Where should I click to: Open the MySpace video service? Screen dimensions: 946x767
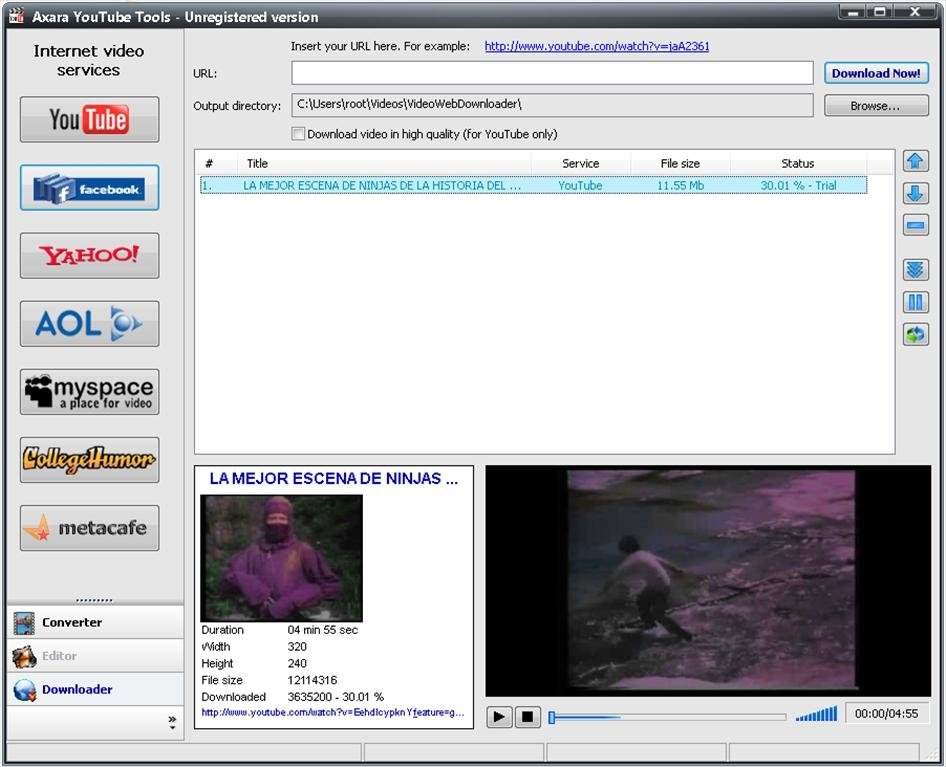click(89, 392)
